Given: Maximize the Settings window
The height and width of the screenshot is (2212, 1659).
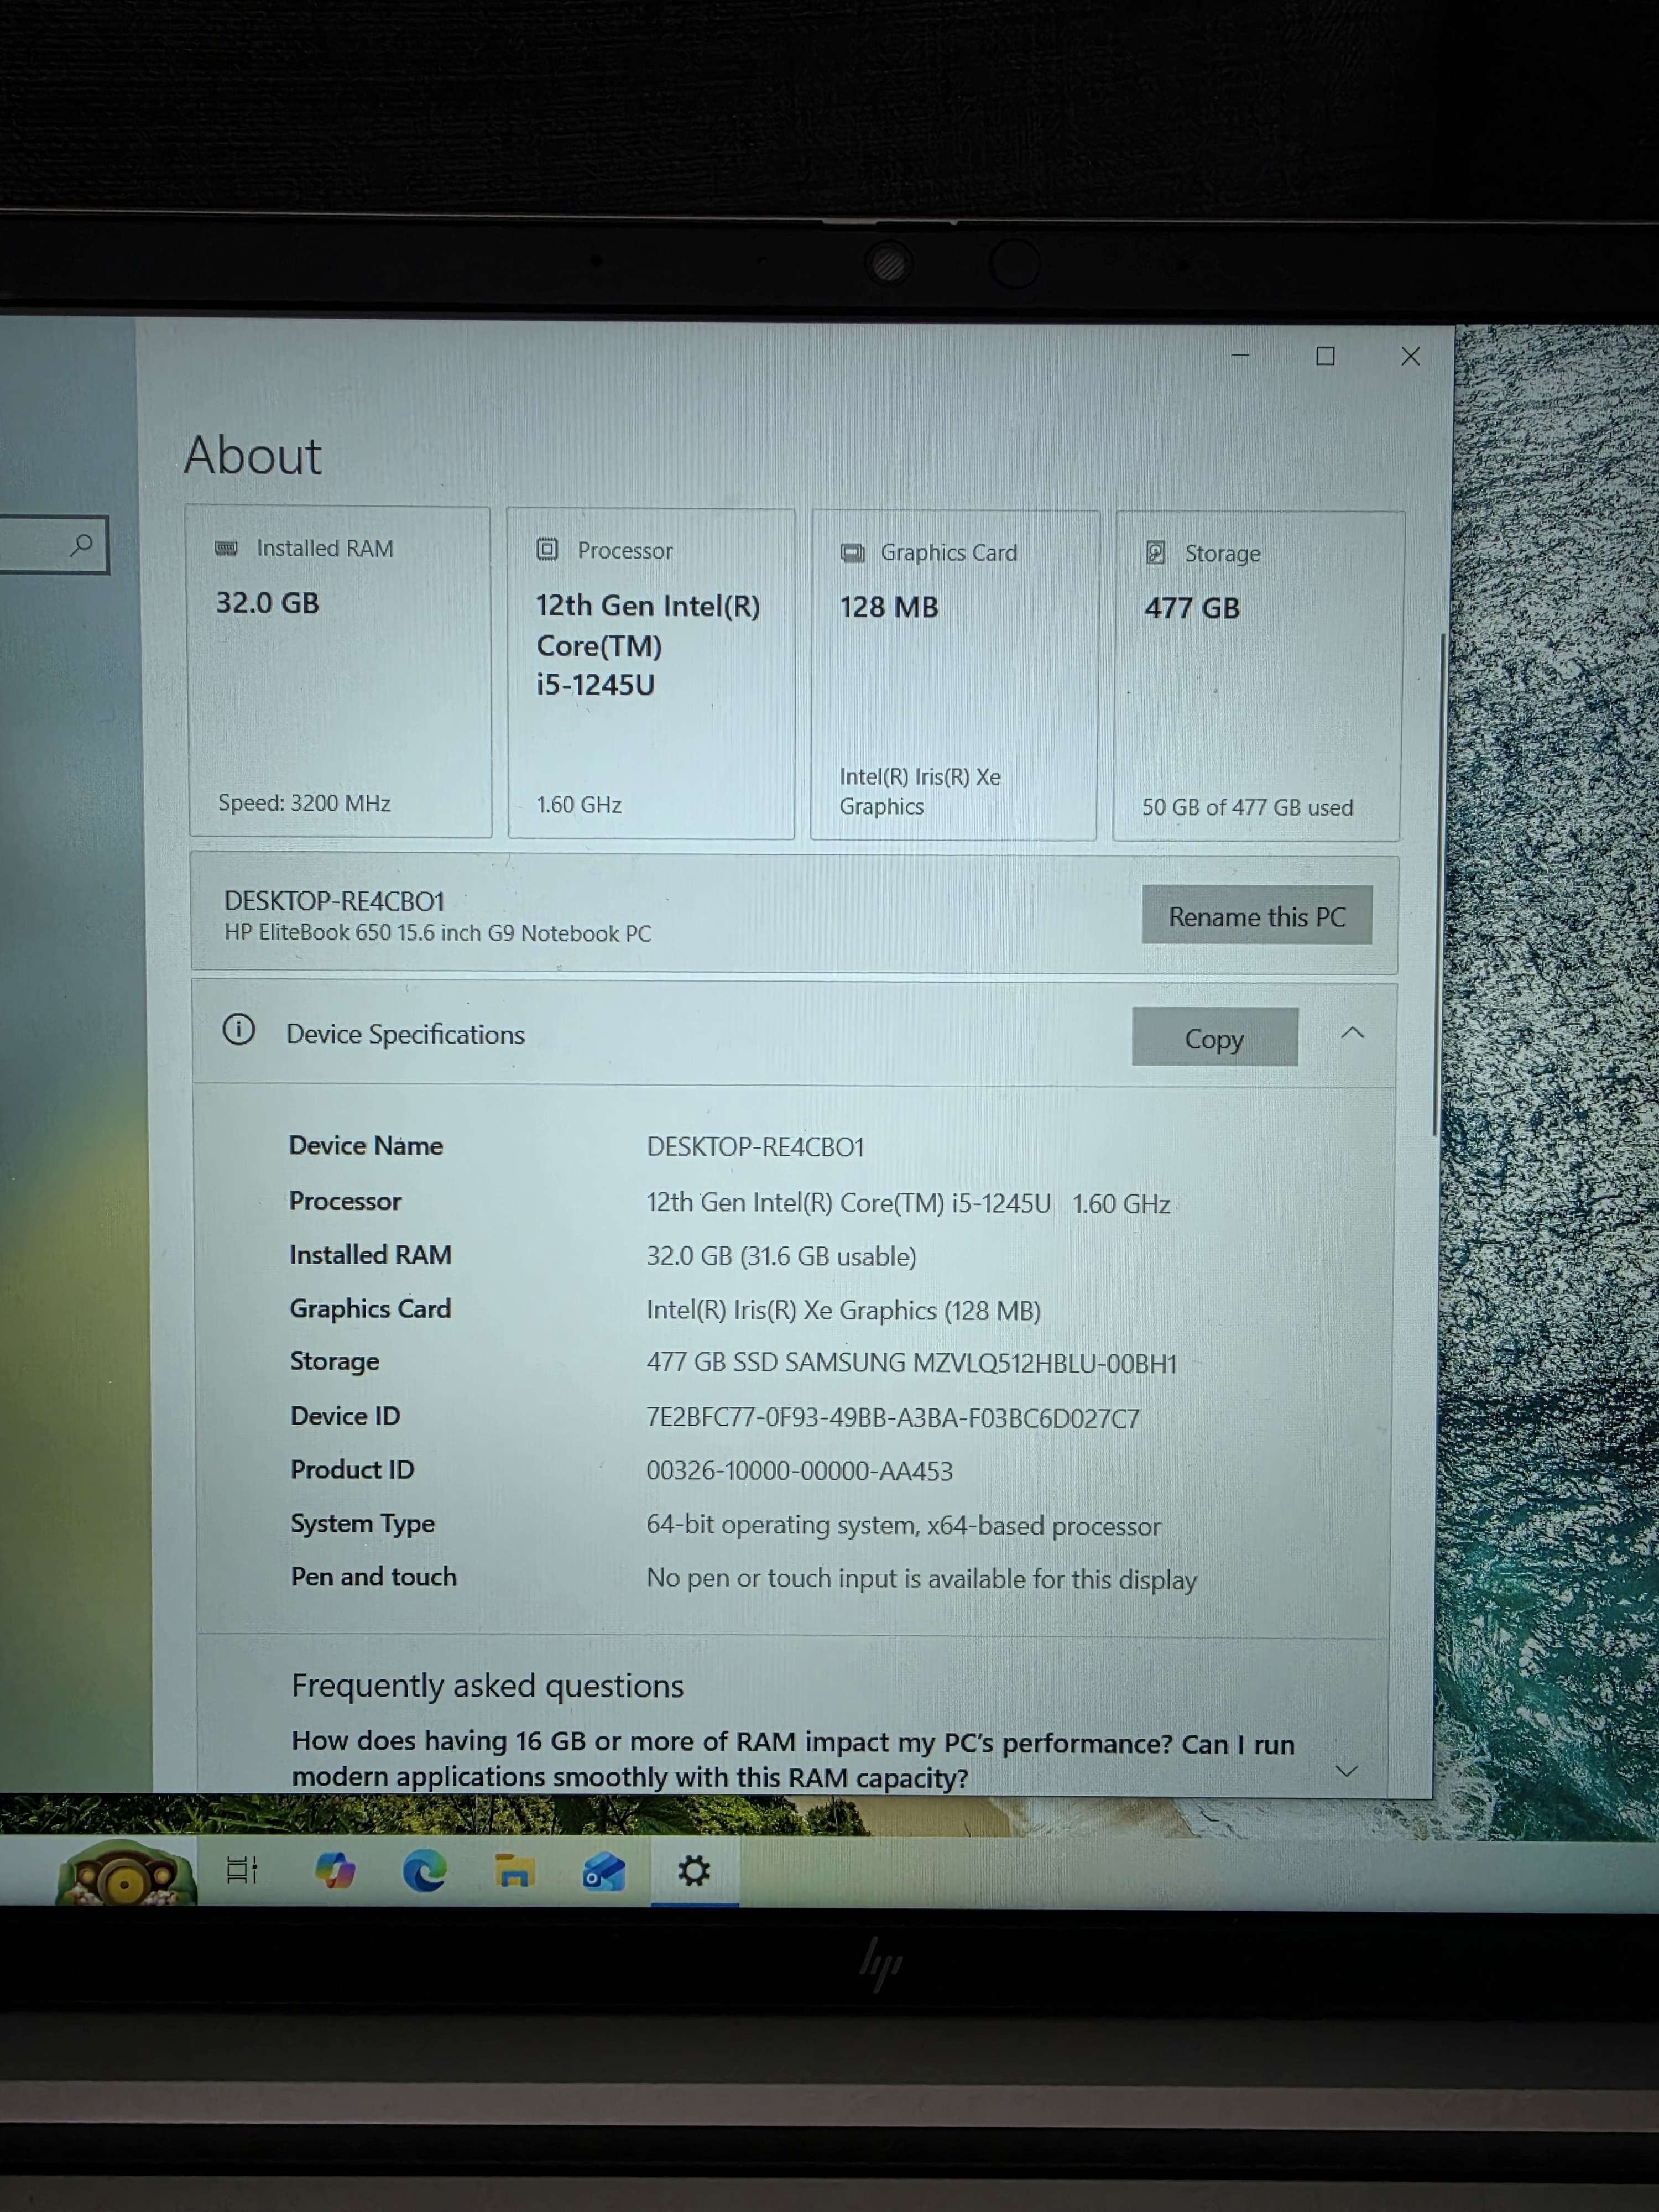Looking at the screenshot, I should [1325, 356].
